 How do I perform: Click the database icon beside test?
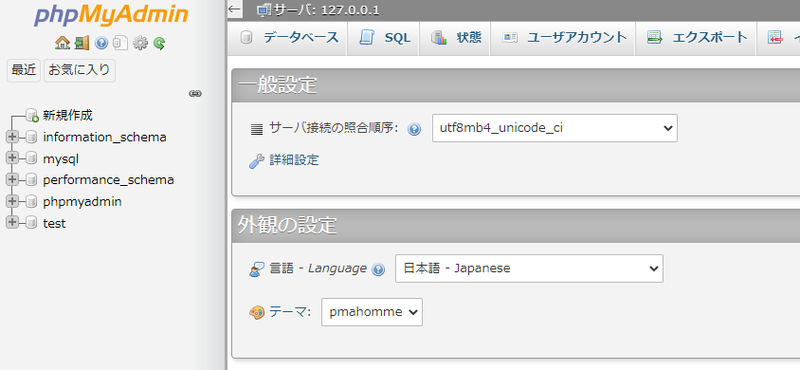31,223
